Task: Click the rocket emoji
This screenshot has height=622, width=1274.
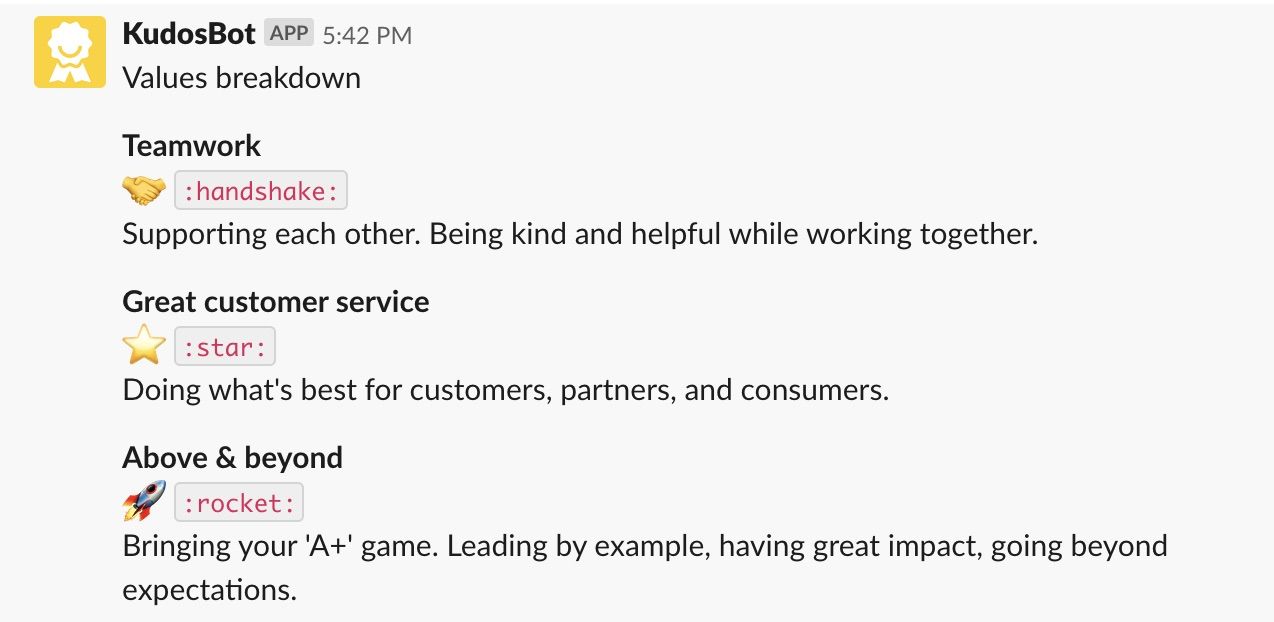Action: 144,502
